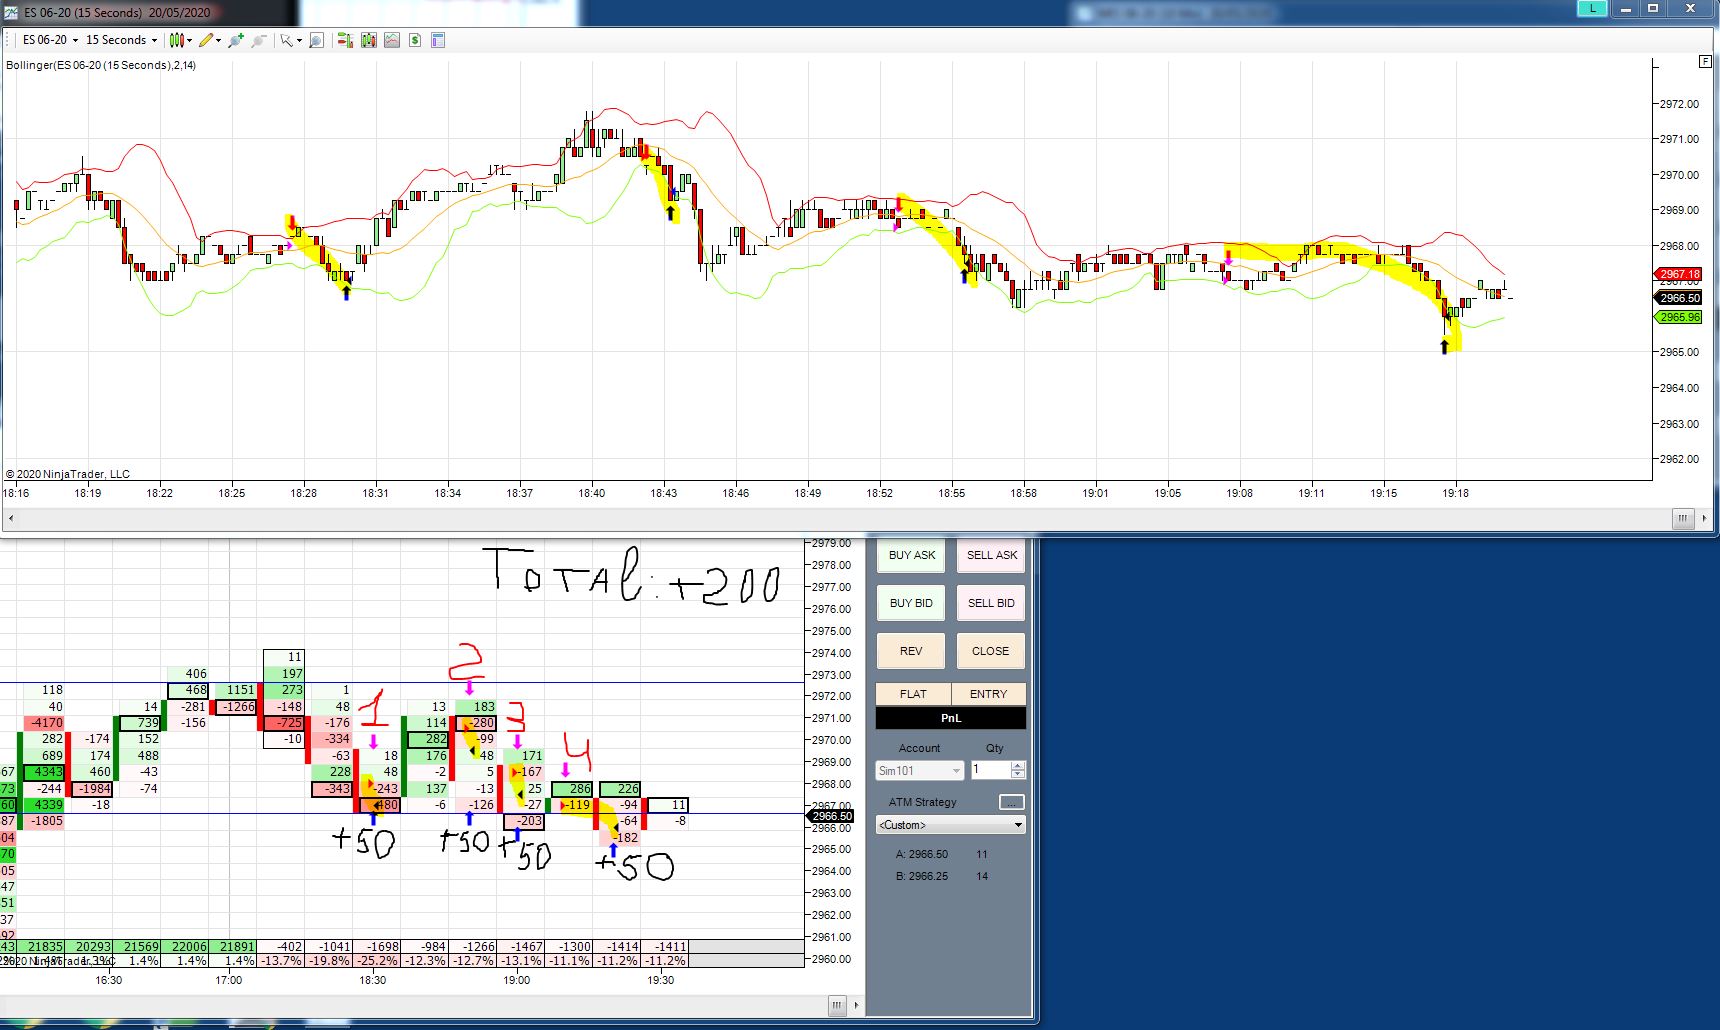The image size is (1720, 1030).
Task: Click the red 2967.18 upper band price marker
Action: (x=1679, y=274)
